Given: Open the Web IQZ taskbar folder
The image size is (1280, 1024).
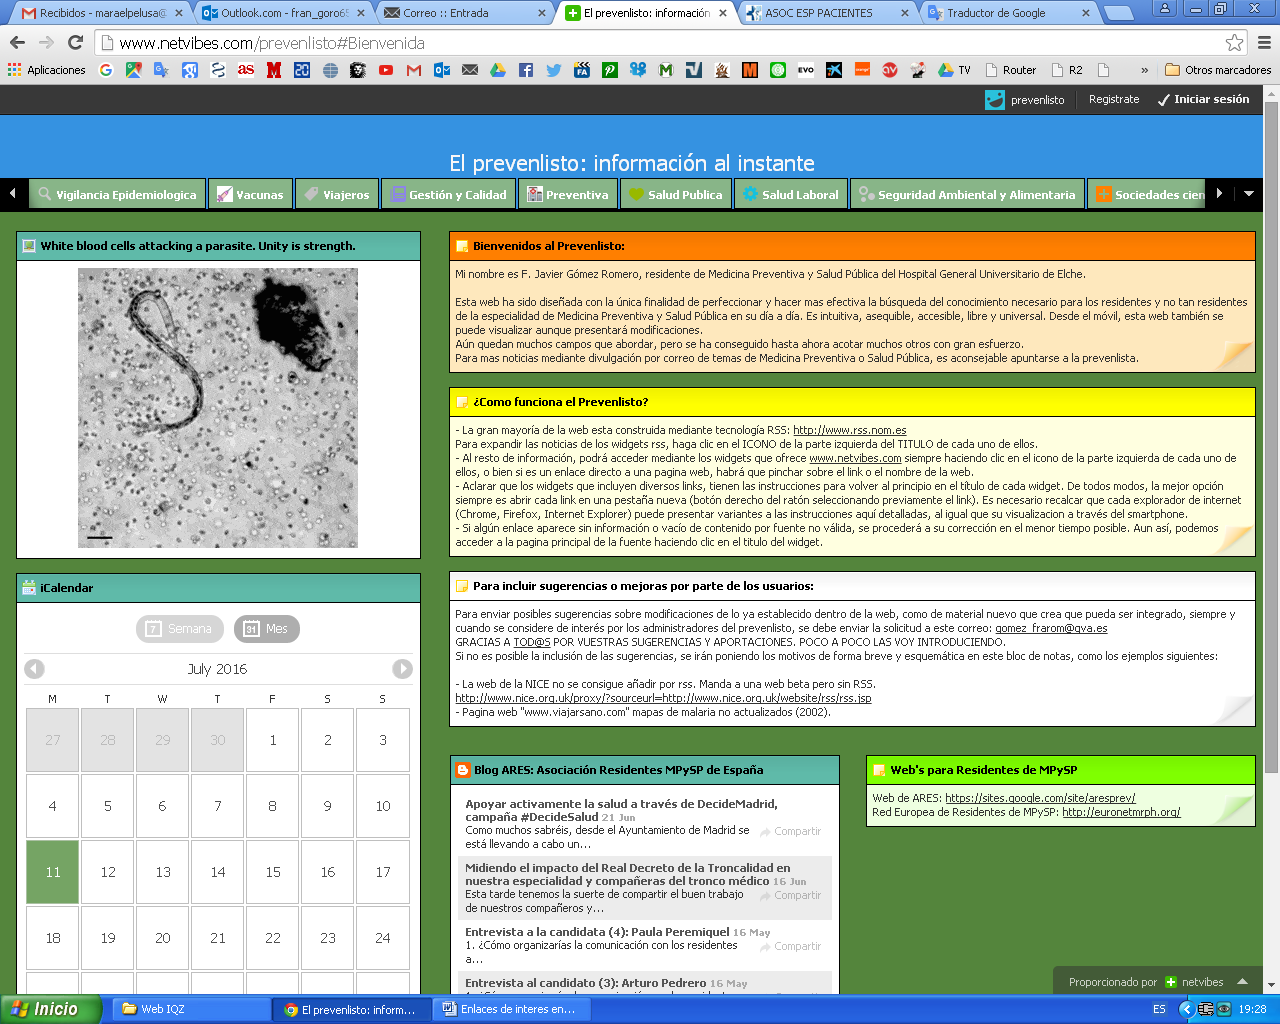Looking at the screenshot, I should 190,1009.
